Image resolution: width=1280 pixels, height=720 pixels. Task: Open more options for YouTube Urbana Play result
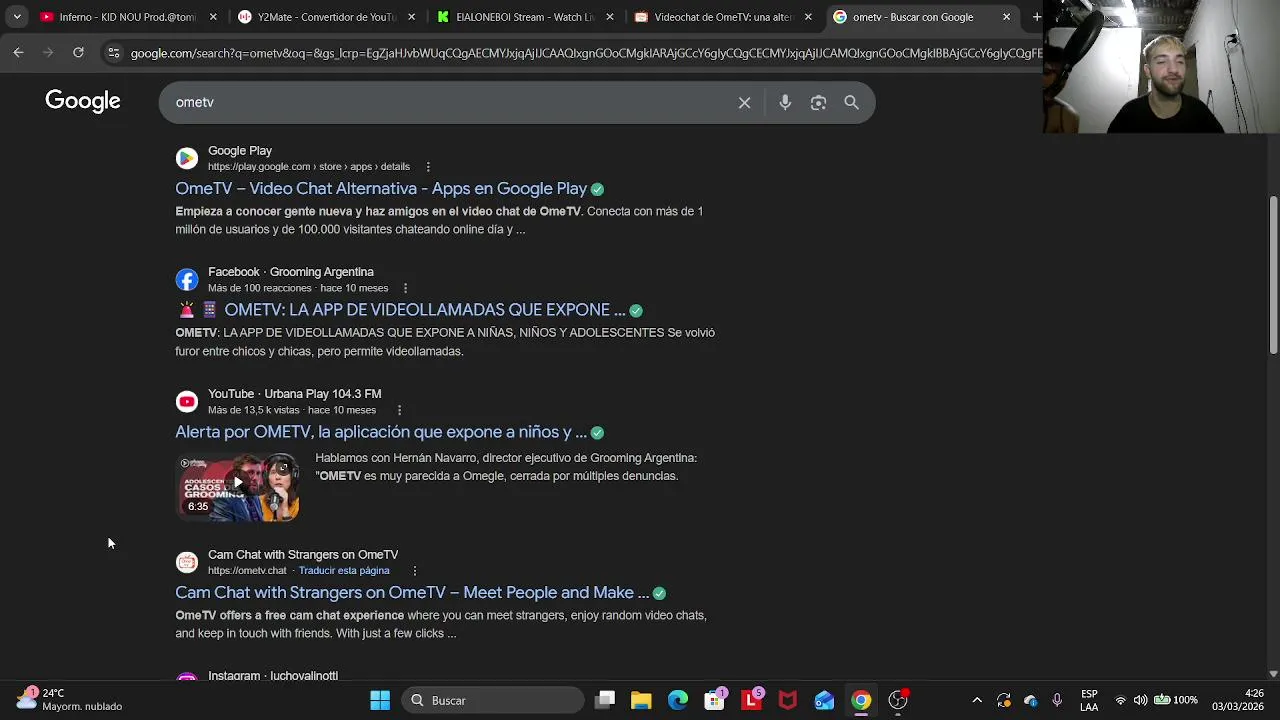pos(399,410)
